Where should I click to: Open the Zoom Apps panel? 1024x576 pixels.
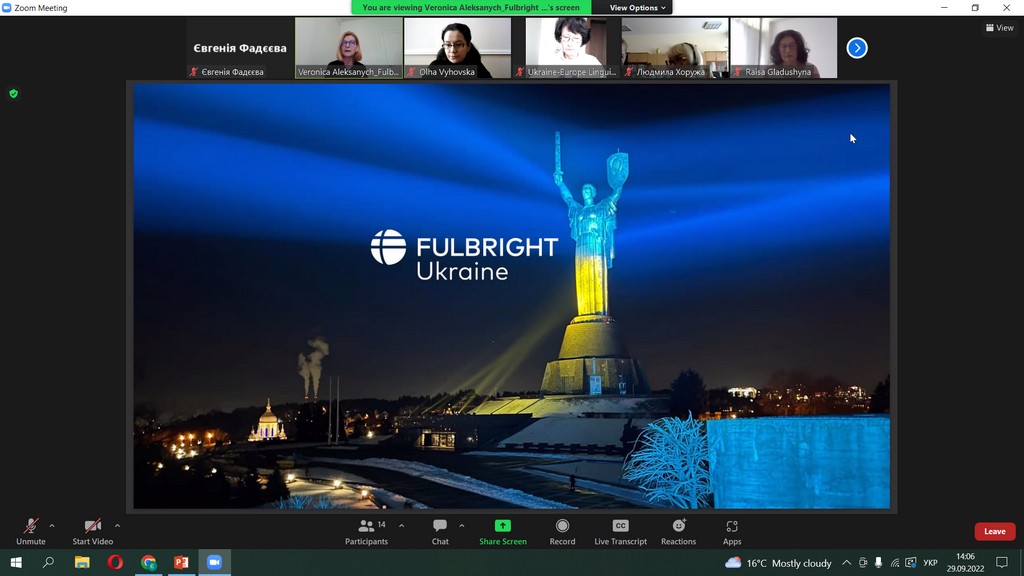click(x=732, y=531)
